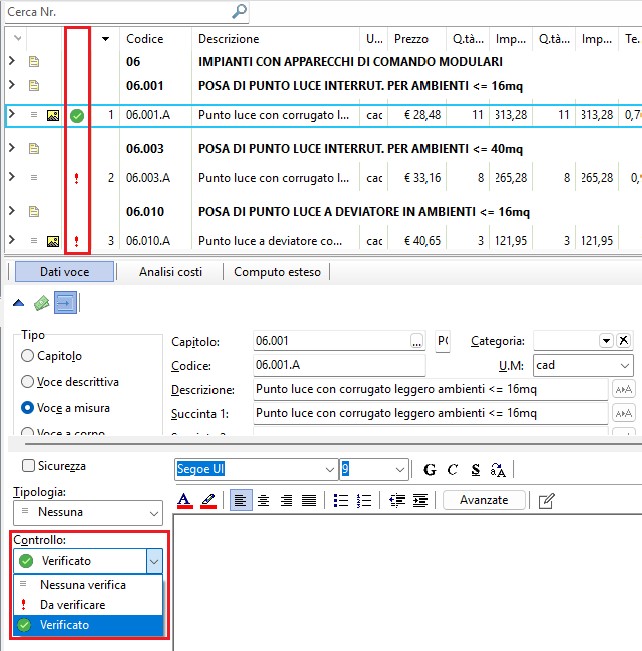Choose Verificato from the dropdown list

click(x=88, y=625)
